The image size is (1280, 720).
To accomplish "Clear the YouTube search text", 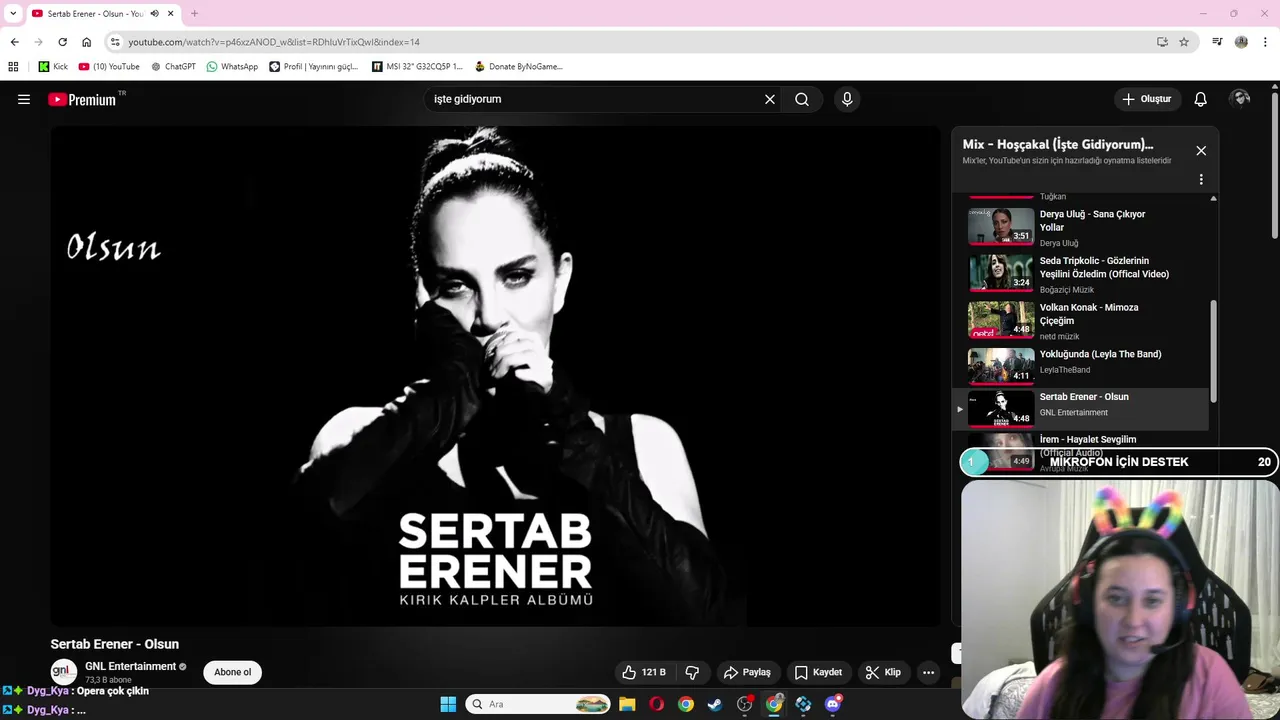I will [x=770, y=99].
